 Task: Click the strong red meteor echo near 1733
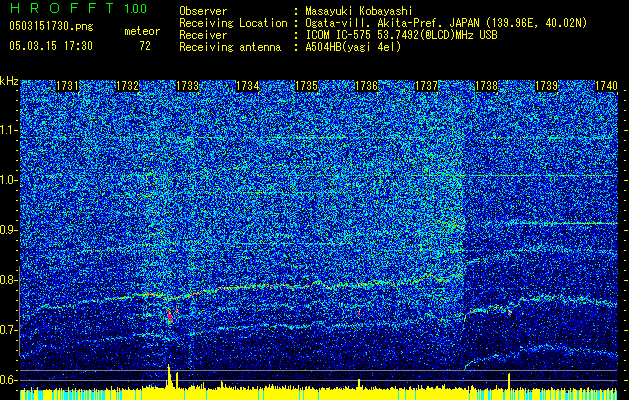click(x=170, y=315)
